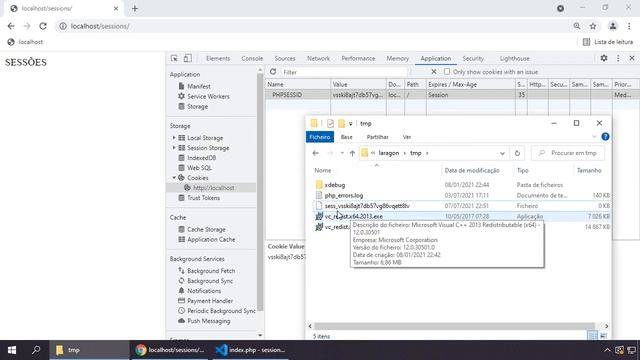Select the PHPSESSID cookie row
Image resolution: width=640 pixels, height=360 pixels.
point(452,95)
